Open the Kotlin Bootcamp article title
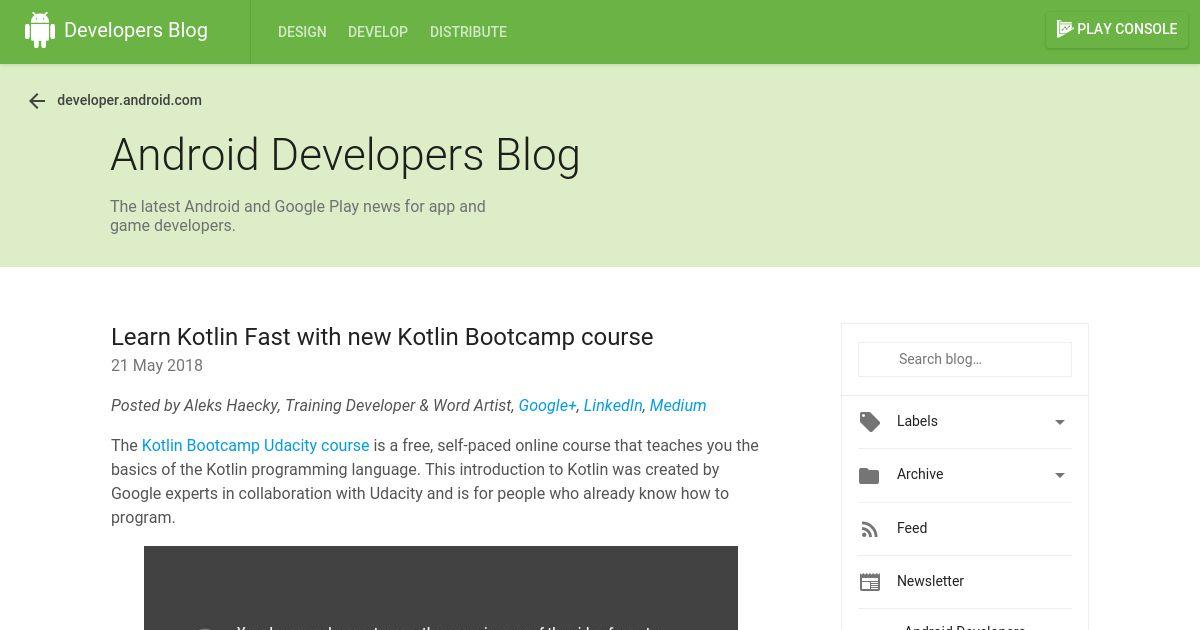This screenshot has height=630, width=1200. 382,337
